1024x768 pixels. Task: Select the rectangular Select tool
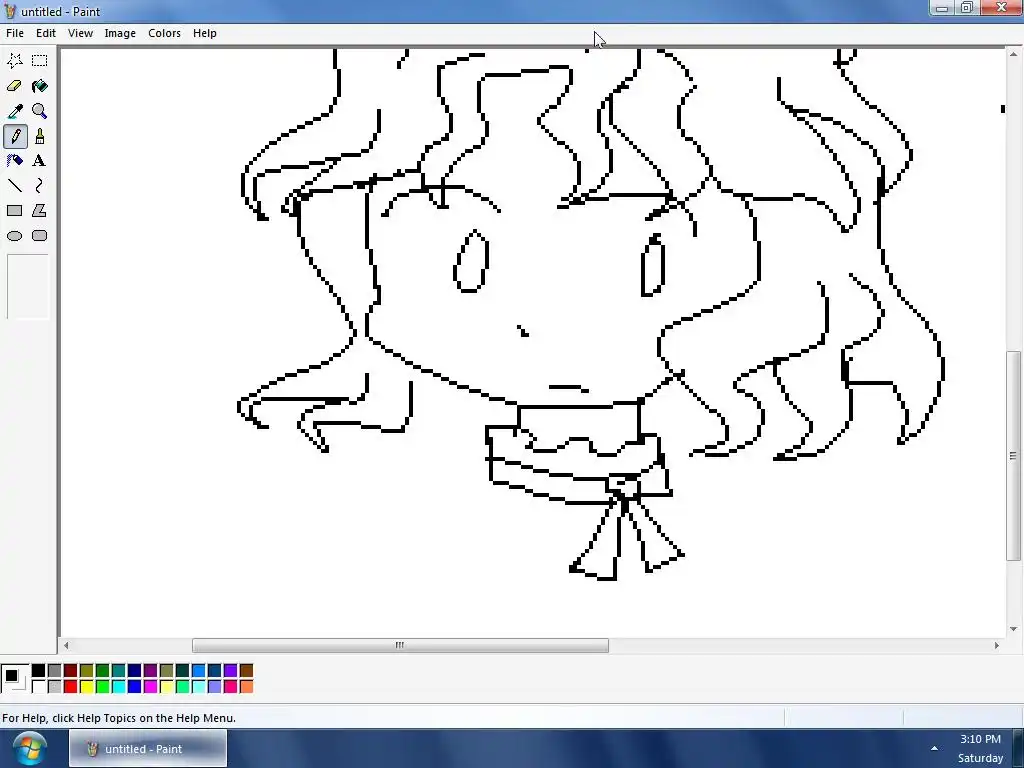40,61
